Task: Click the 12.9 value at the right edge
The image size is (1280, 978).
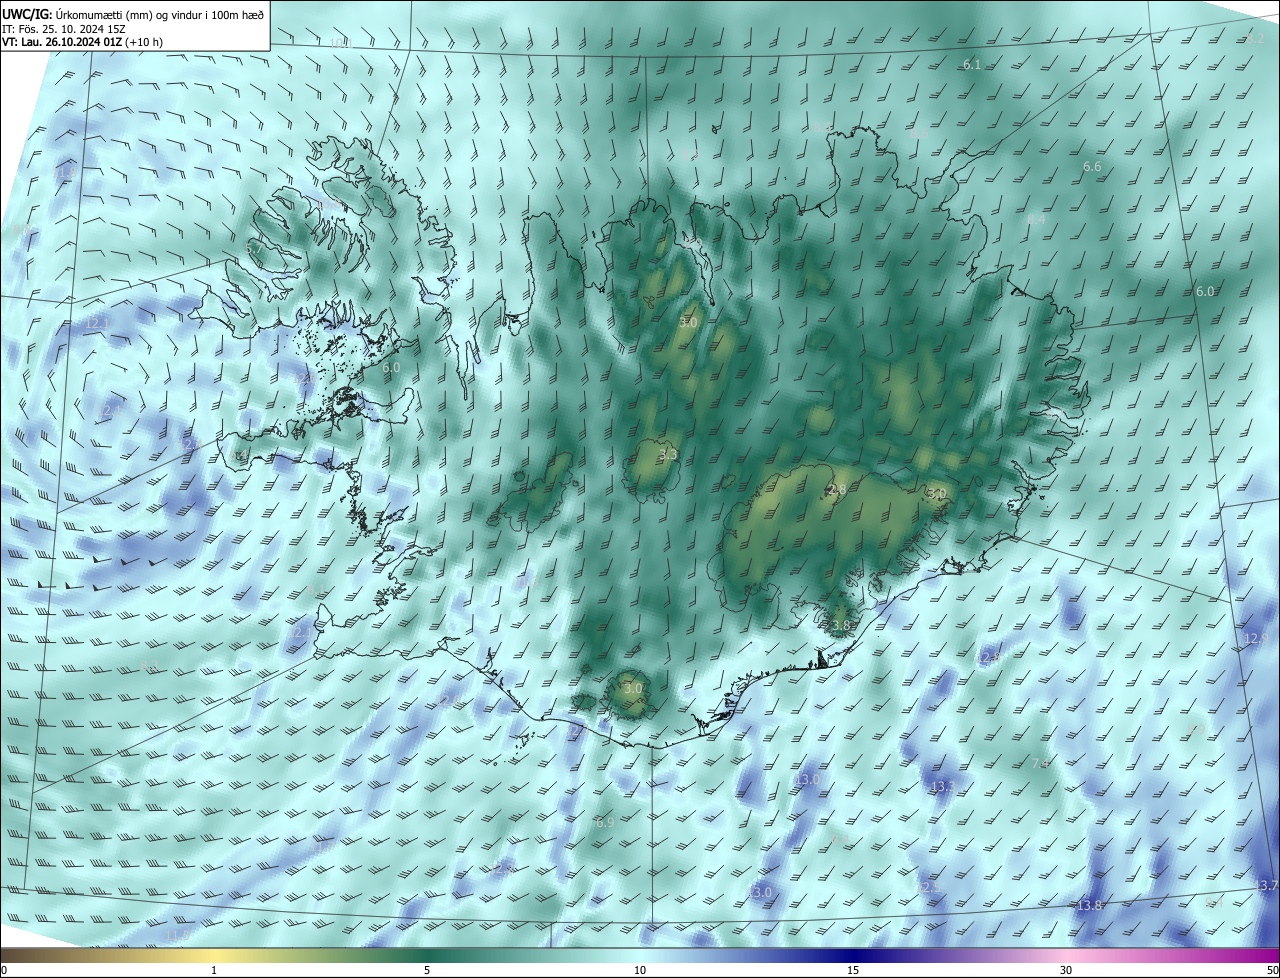Action: pos(1255,638)
